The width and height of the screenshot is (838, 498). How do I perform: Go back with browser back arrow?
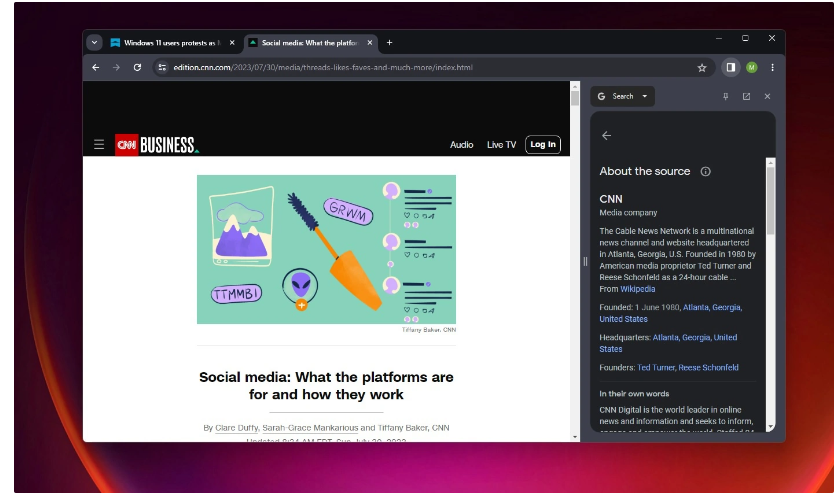coord(96,68)
